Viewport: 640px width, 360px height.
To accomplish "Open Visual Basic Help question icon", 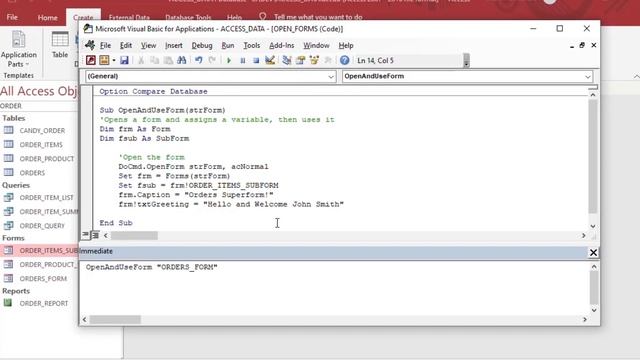I will pos(344,60).
